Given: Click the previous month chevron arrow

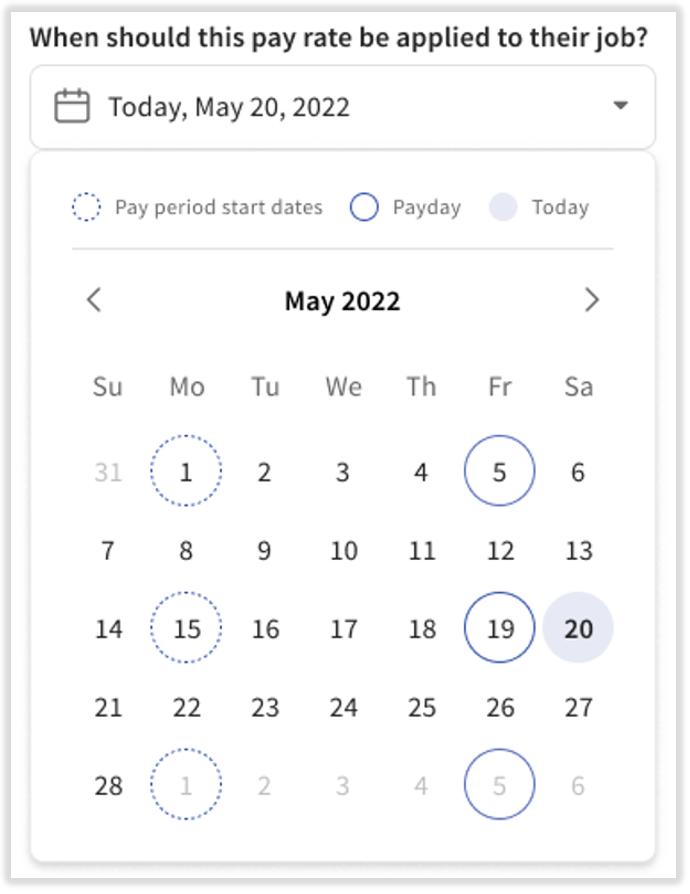Looking at the screenshot, I should click(96, 300).
